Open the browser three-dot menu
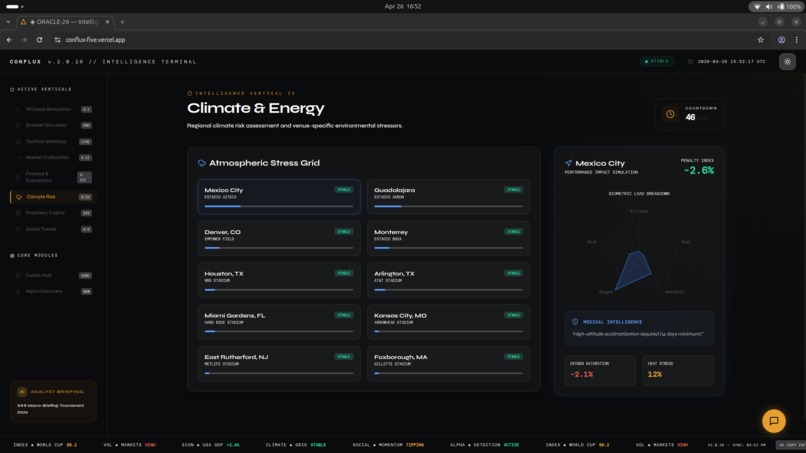 (x=796, y=40)
